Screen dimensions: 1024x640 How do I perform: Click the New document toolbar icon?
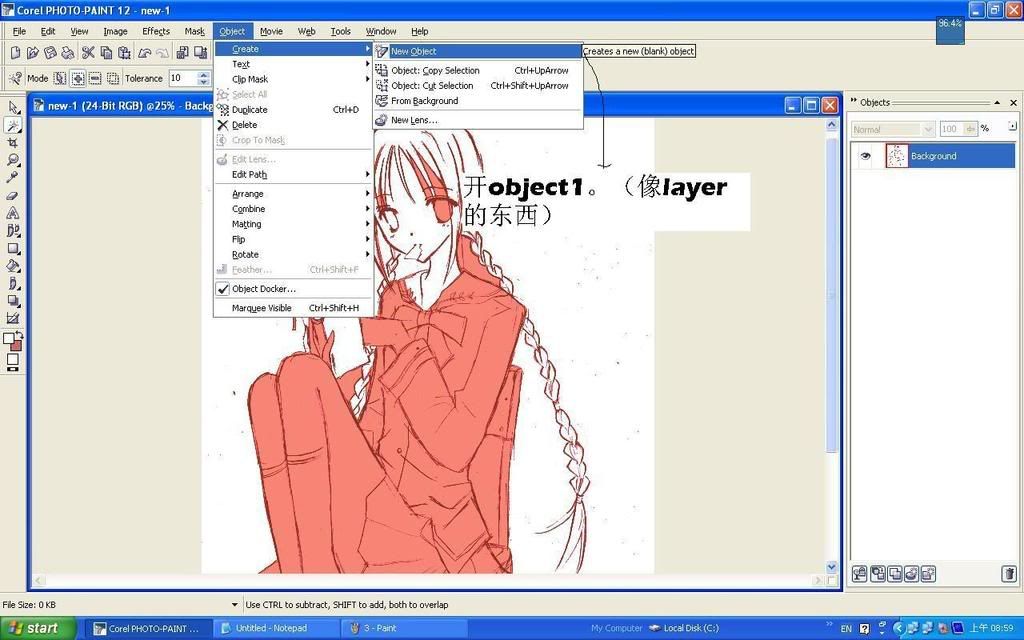pyautogui.click(x=16, y=53)
